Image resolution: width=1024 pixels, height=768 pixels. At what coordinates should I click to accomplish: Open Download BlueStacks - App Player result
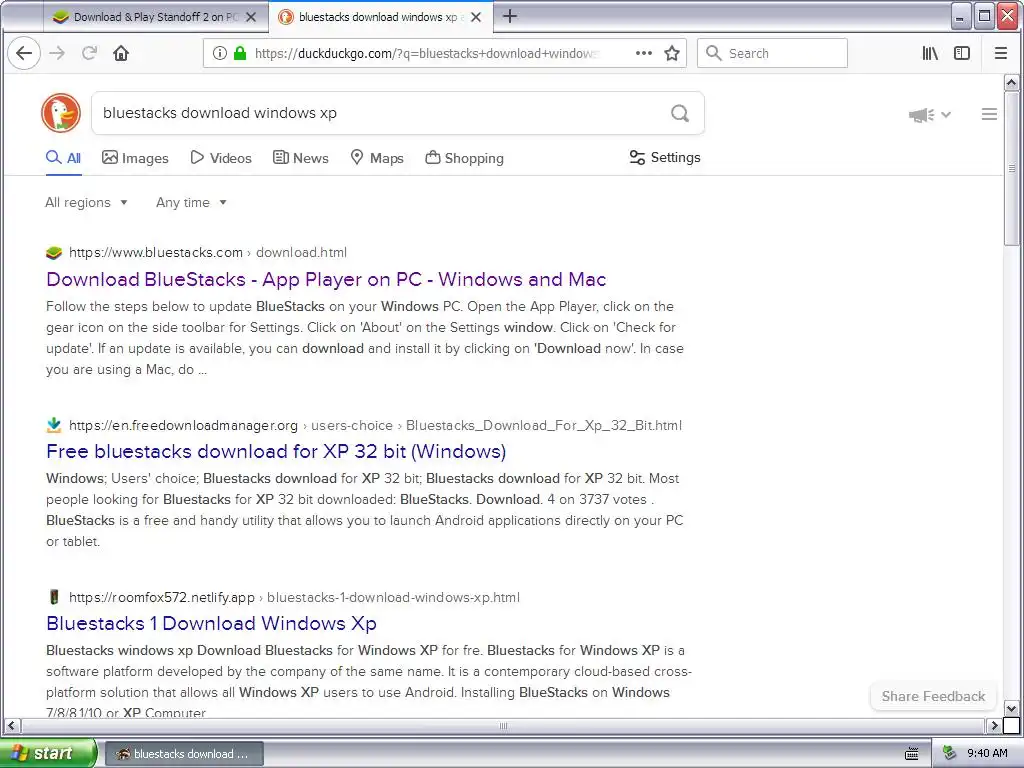[x=326, y=280]
